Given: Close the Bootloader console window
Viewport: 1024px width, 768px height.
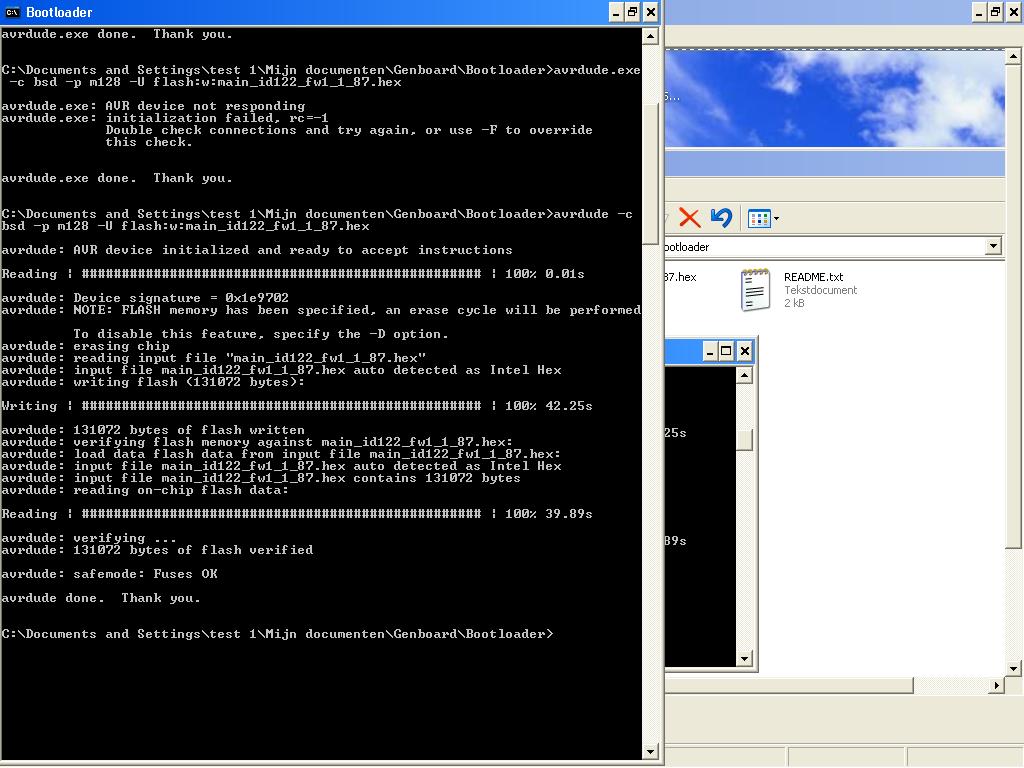Looking at the screenshot, I should 650,12.
